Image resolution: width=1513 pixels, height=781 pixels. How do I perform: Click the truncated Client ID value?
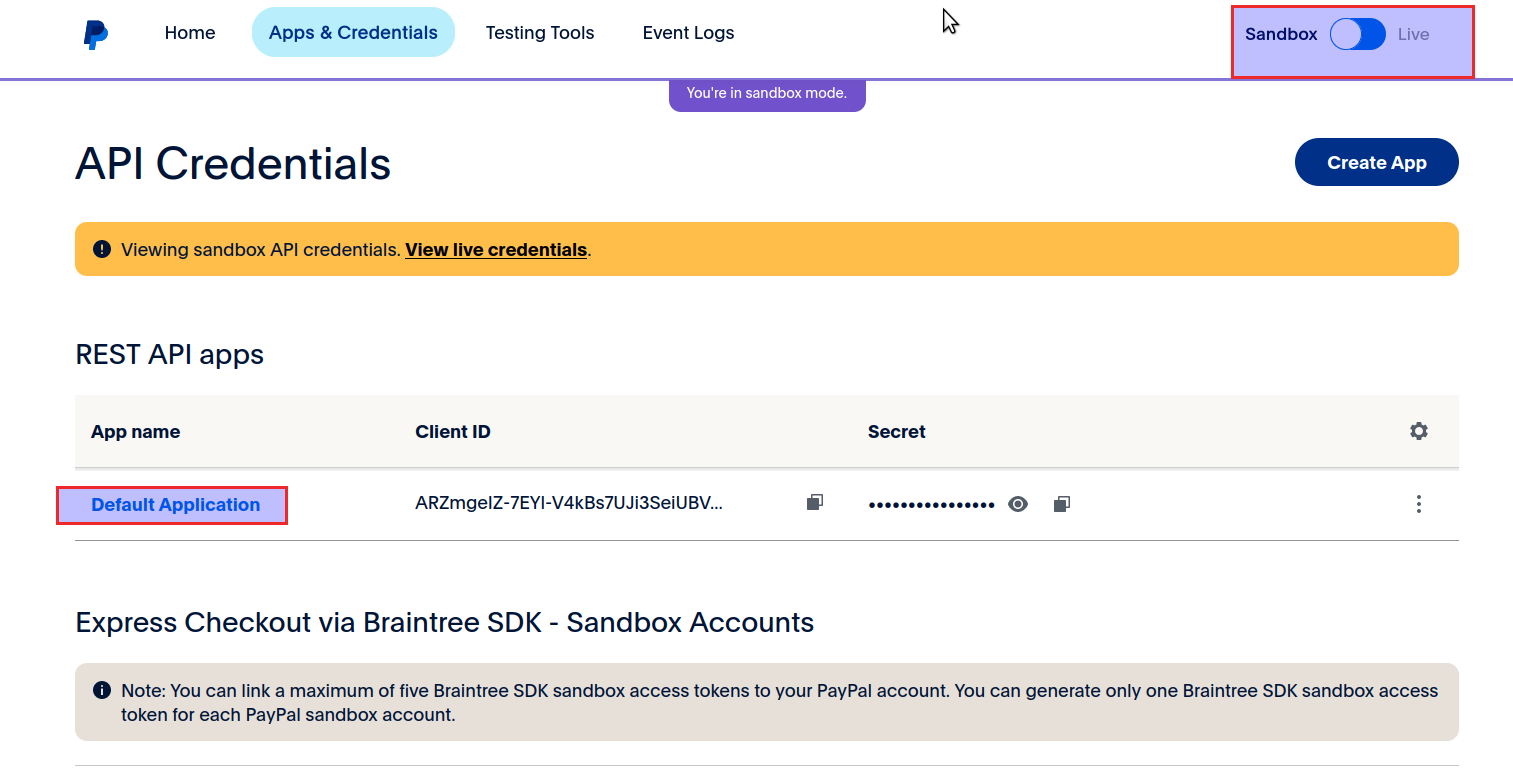568,504
